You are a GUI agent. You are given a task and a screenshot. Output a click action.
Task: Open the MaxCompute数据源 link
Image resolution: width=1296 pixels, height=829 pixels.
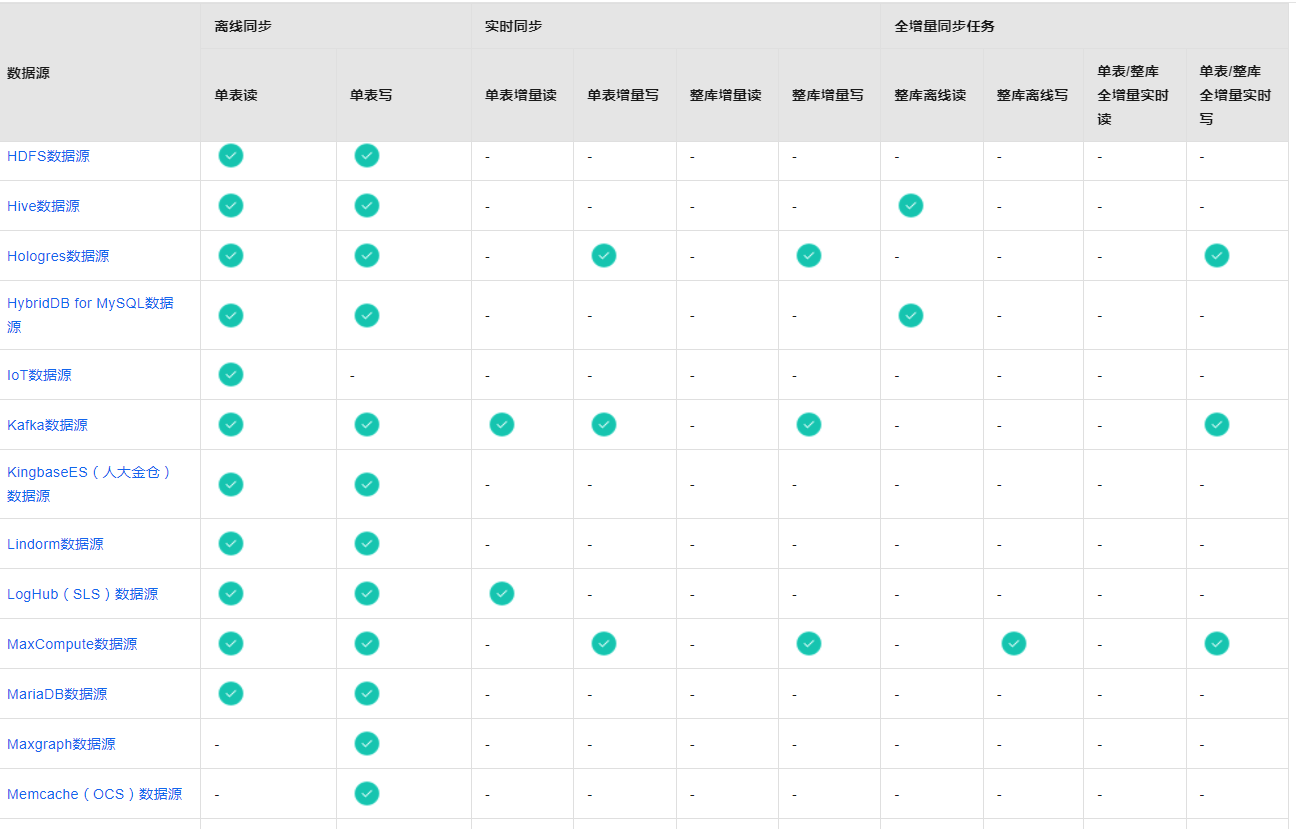pyautogui.click(x=72, y=644)
